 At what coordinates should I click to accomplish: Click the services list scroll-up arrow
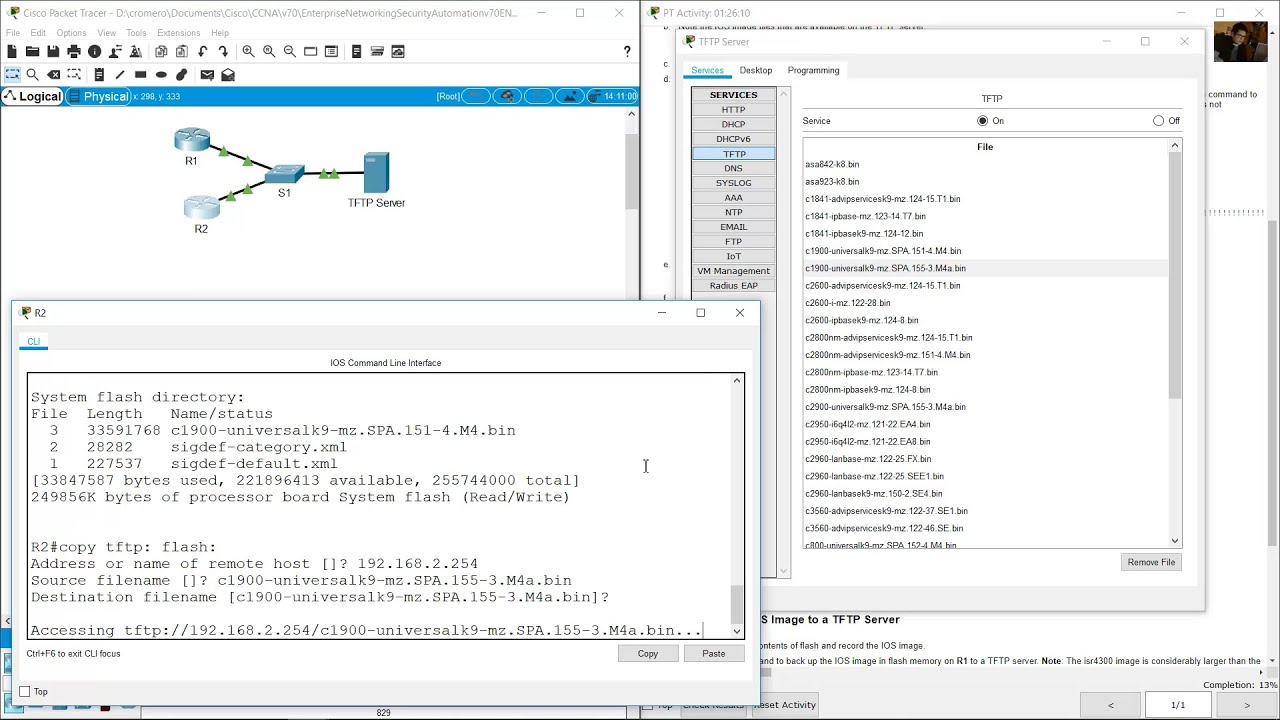783,94
